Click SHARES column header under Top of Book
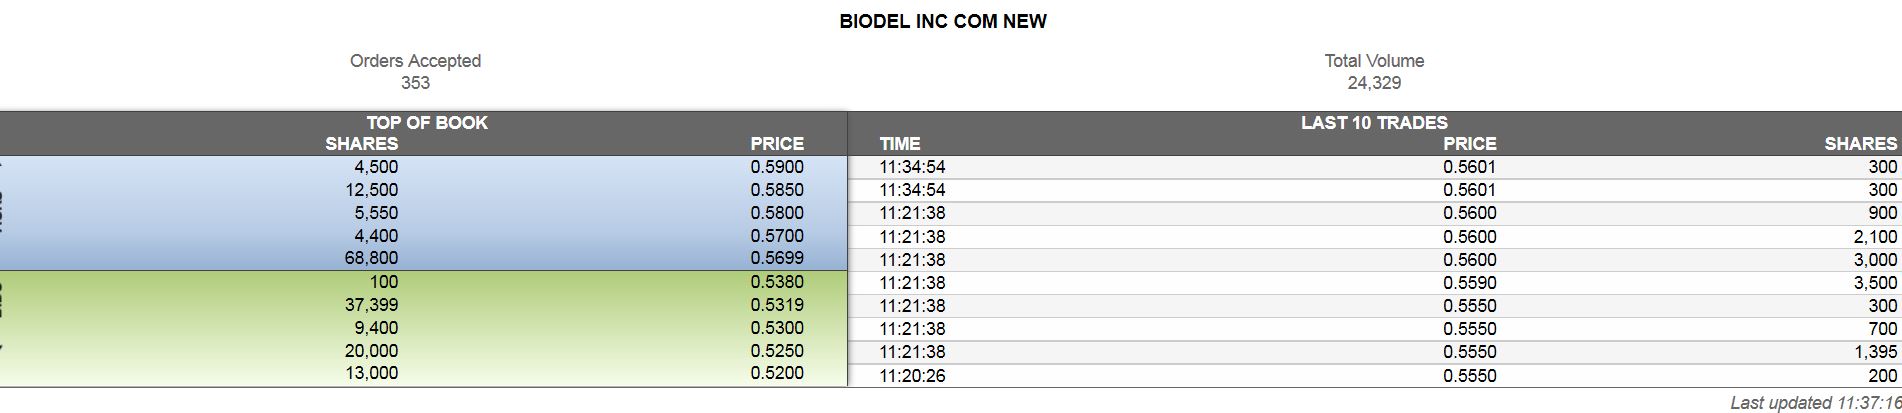The image size is (1902, 413). 361,144
